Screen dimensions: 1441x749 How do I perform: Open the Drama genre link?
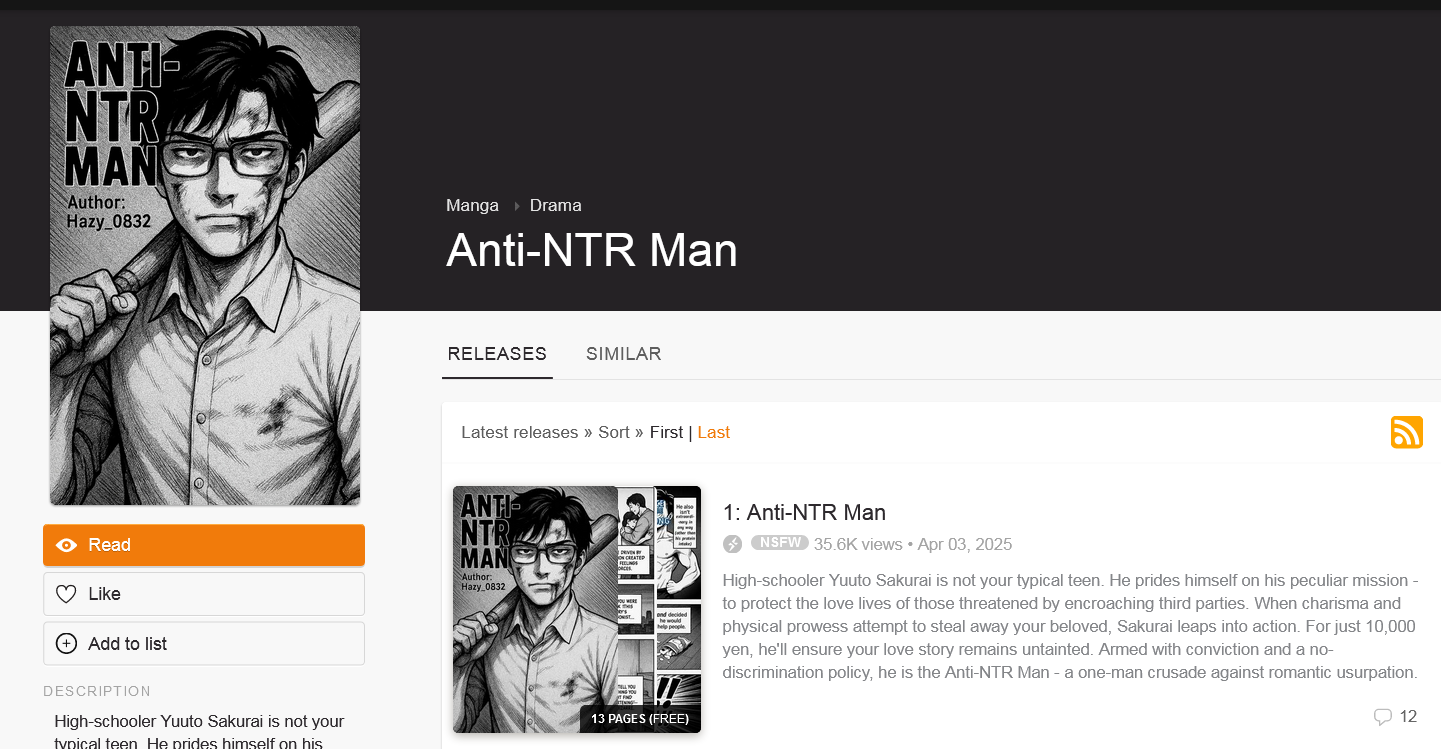(x=556, y=205)
